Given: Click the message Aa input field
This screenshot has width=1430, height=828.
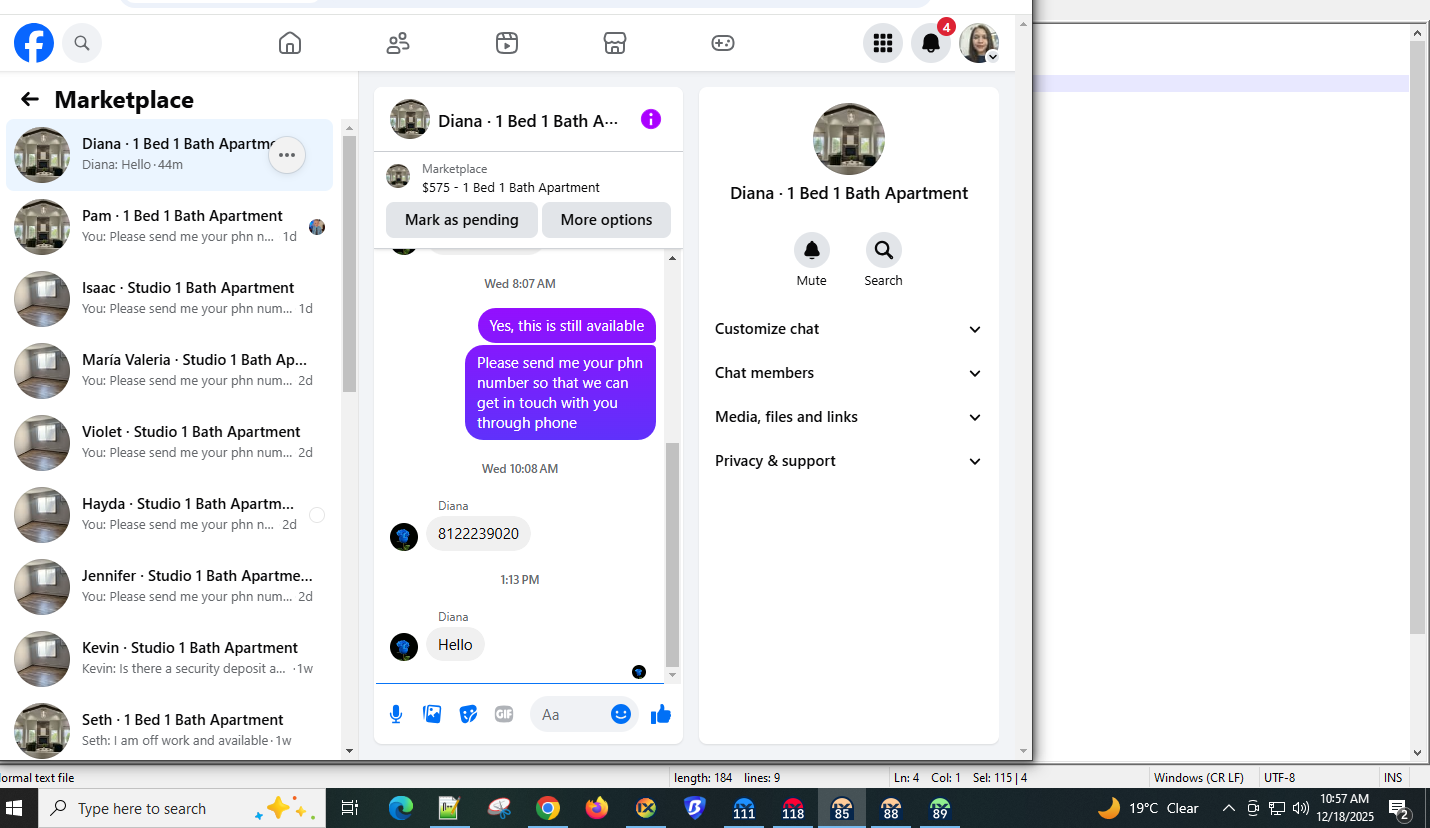Looking at the screenshot, I should (x=572, y=714).
